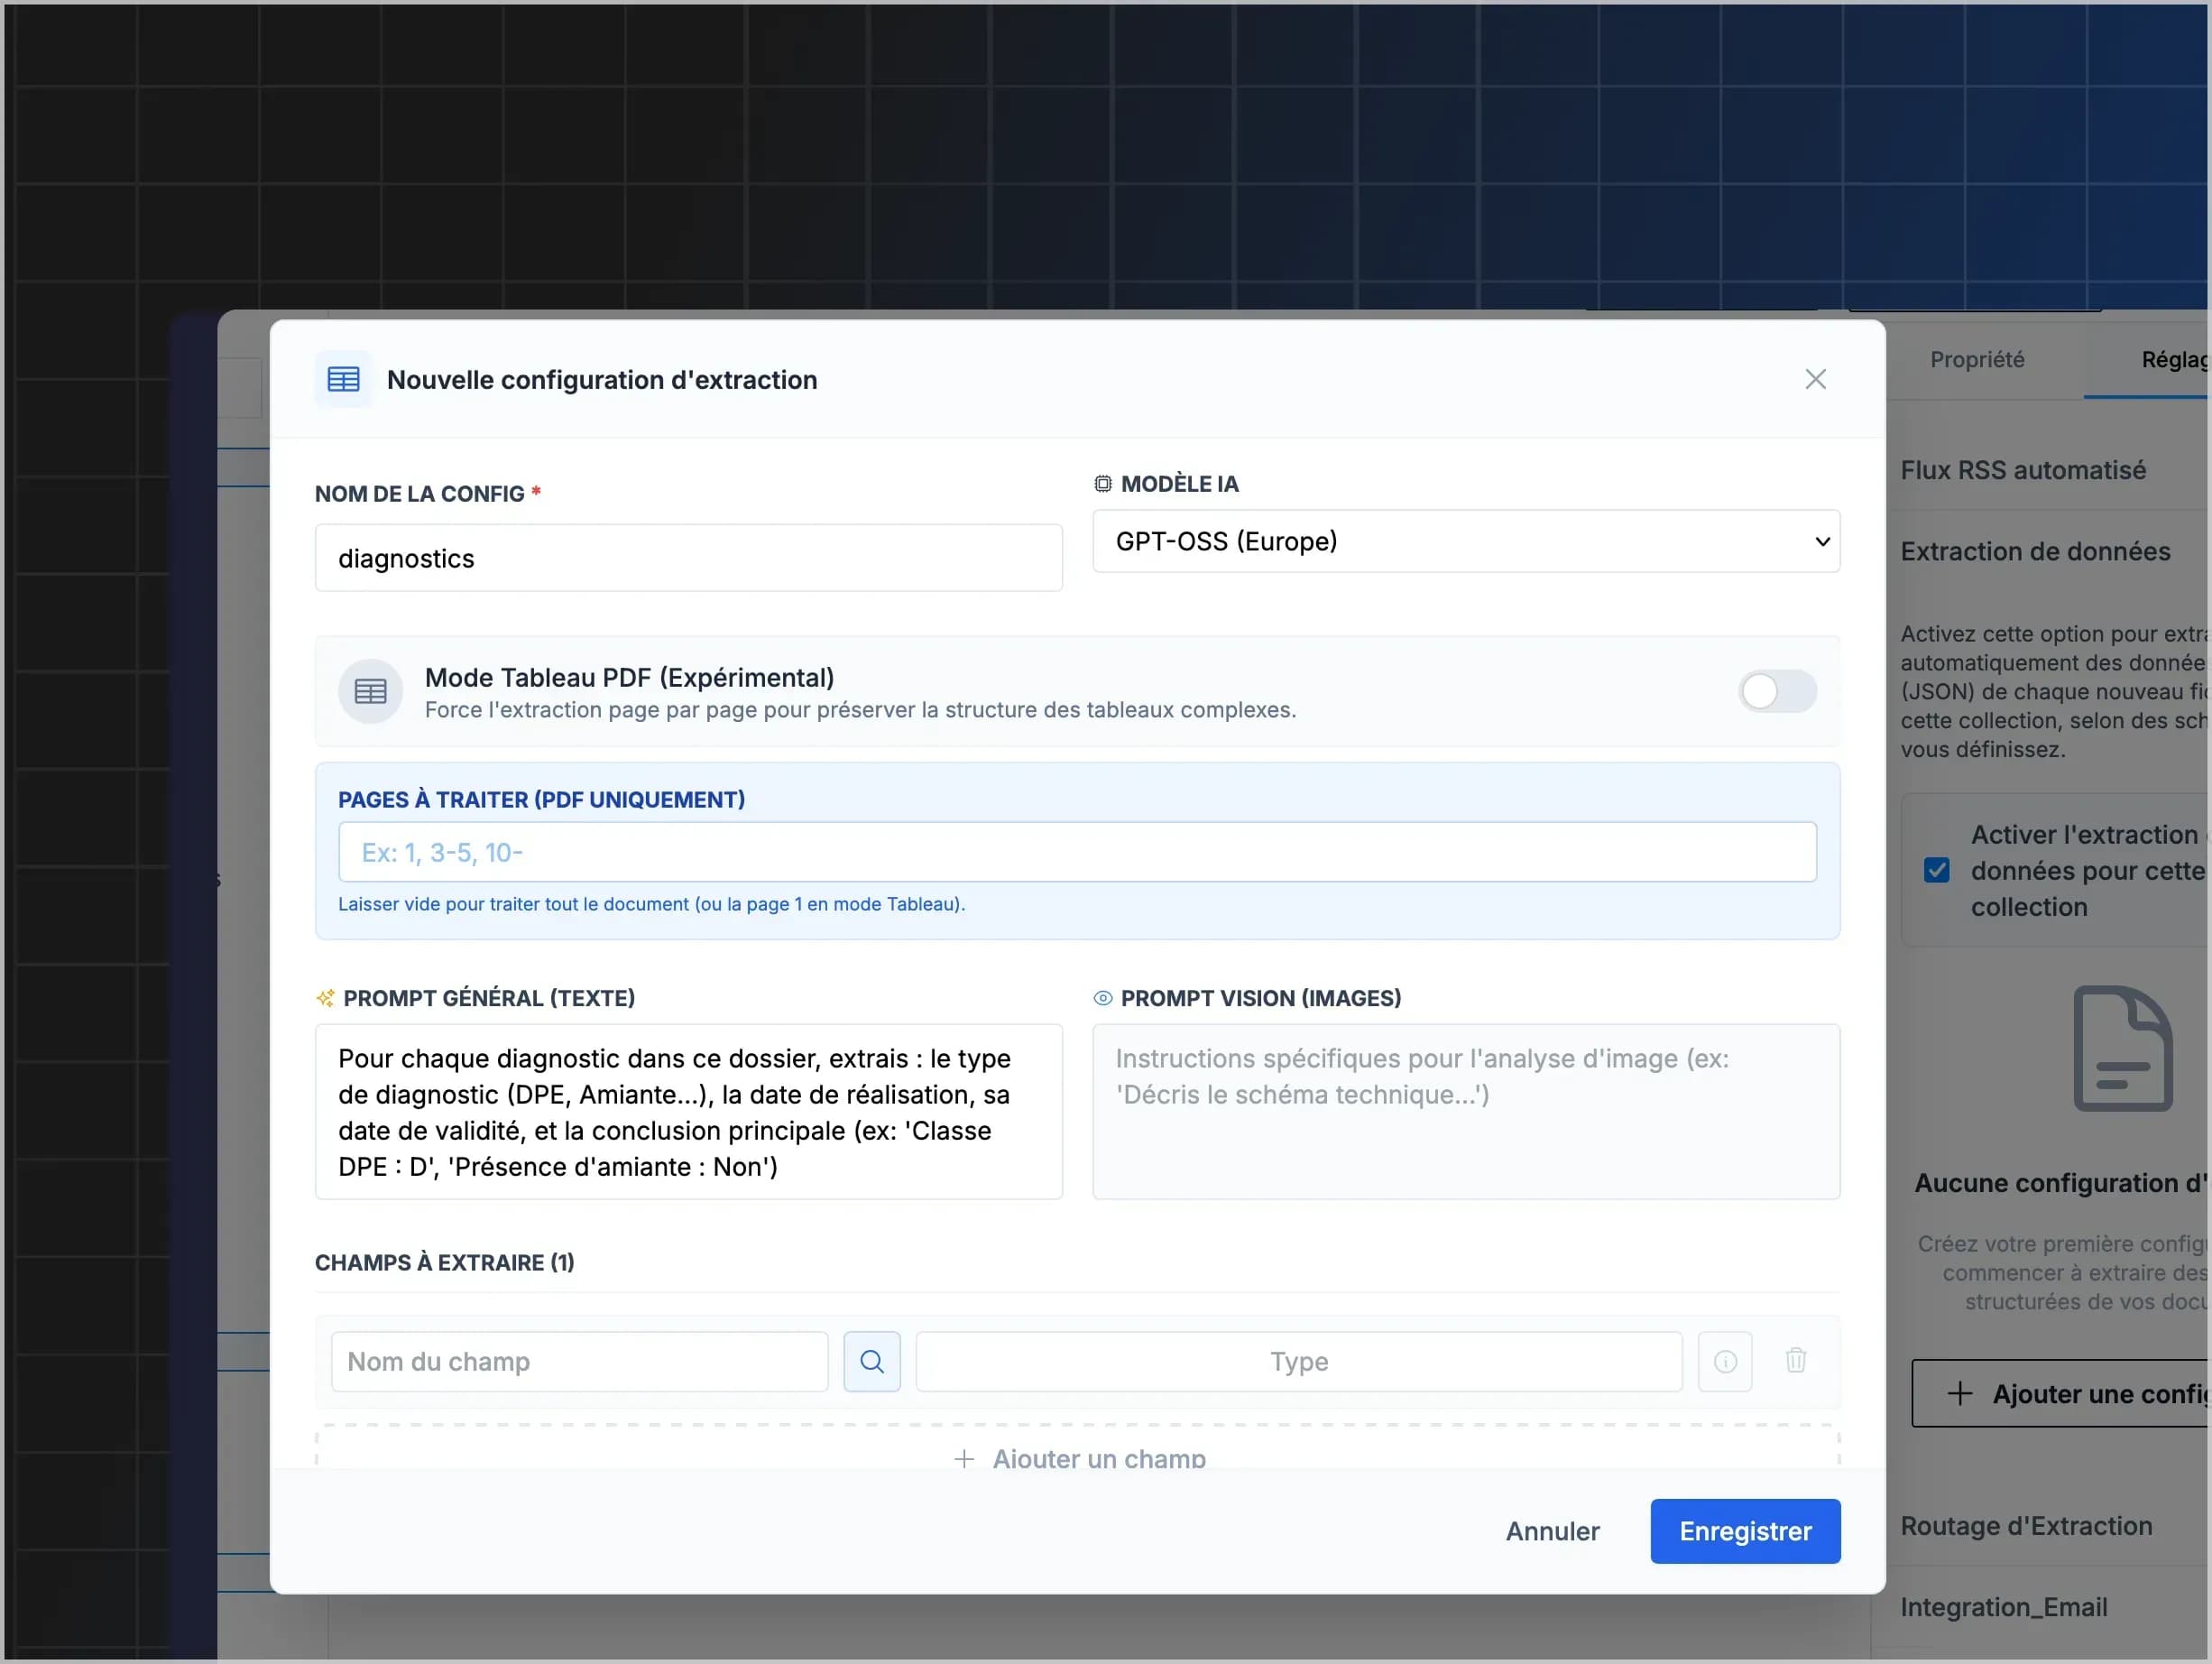Open the Modèle IA dropdown
The image size is (2212, 1664).
tap(1465, 541)
